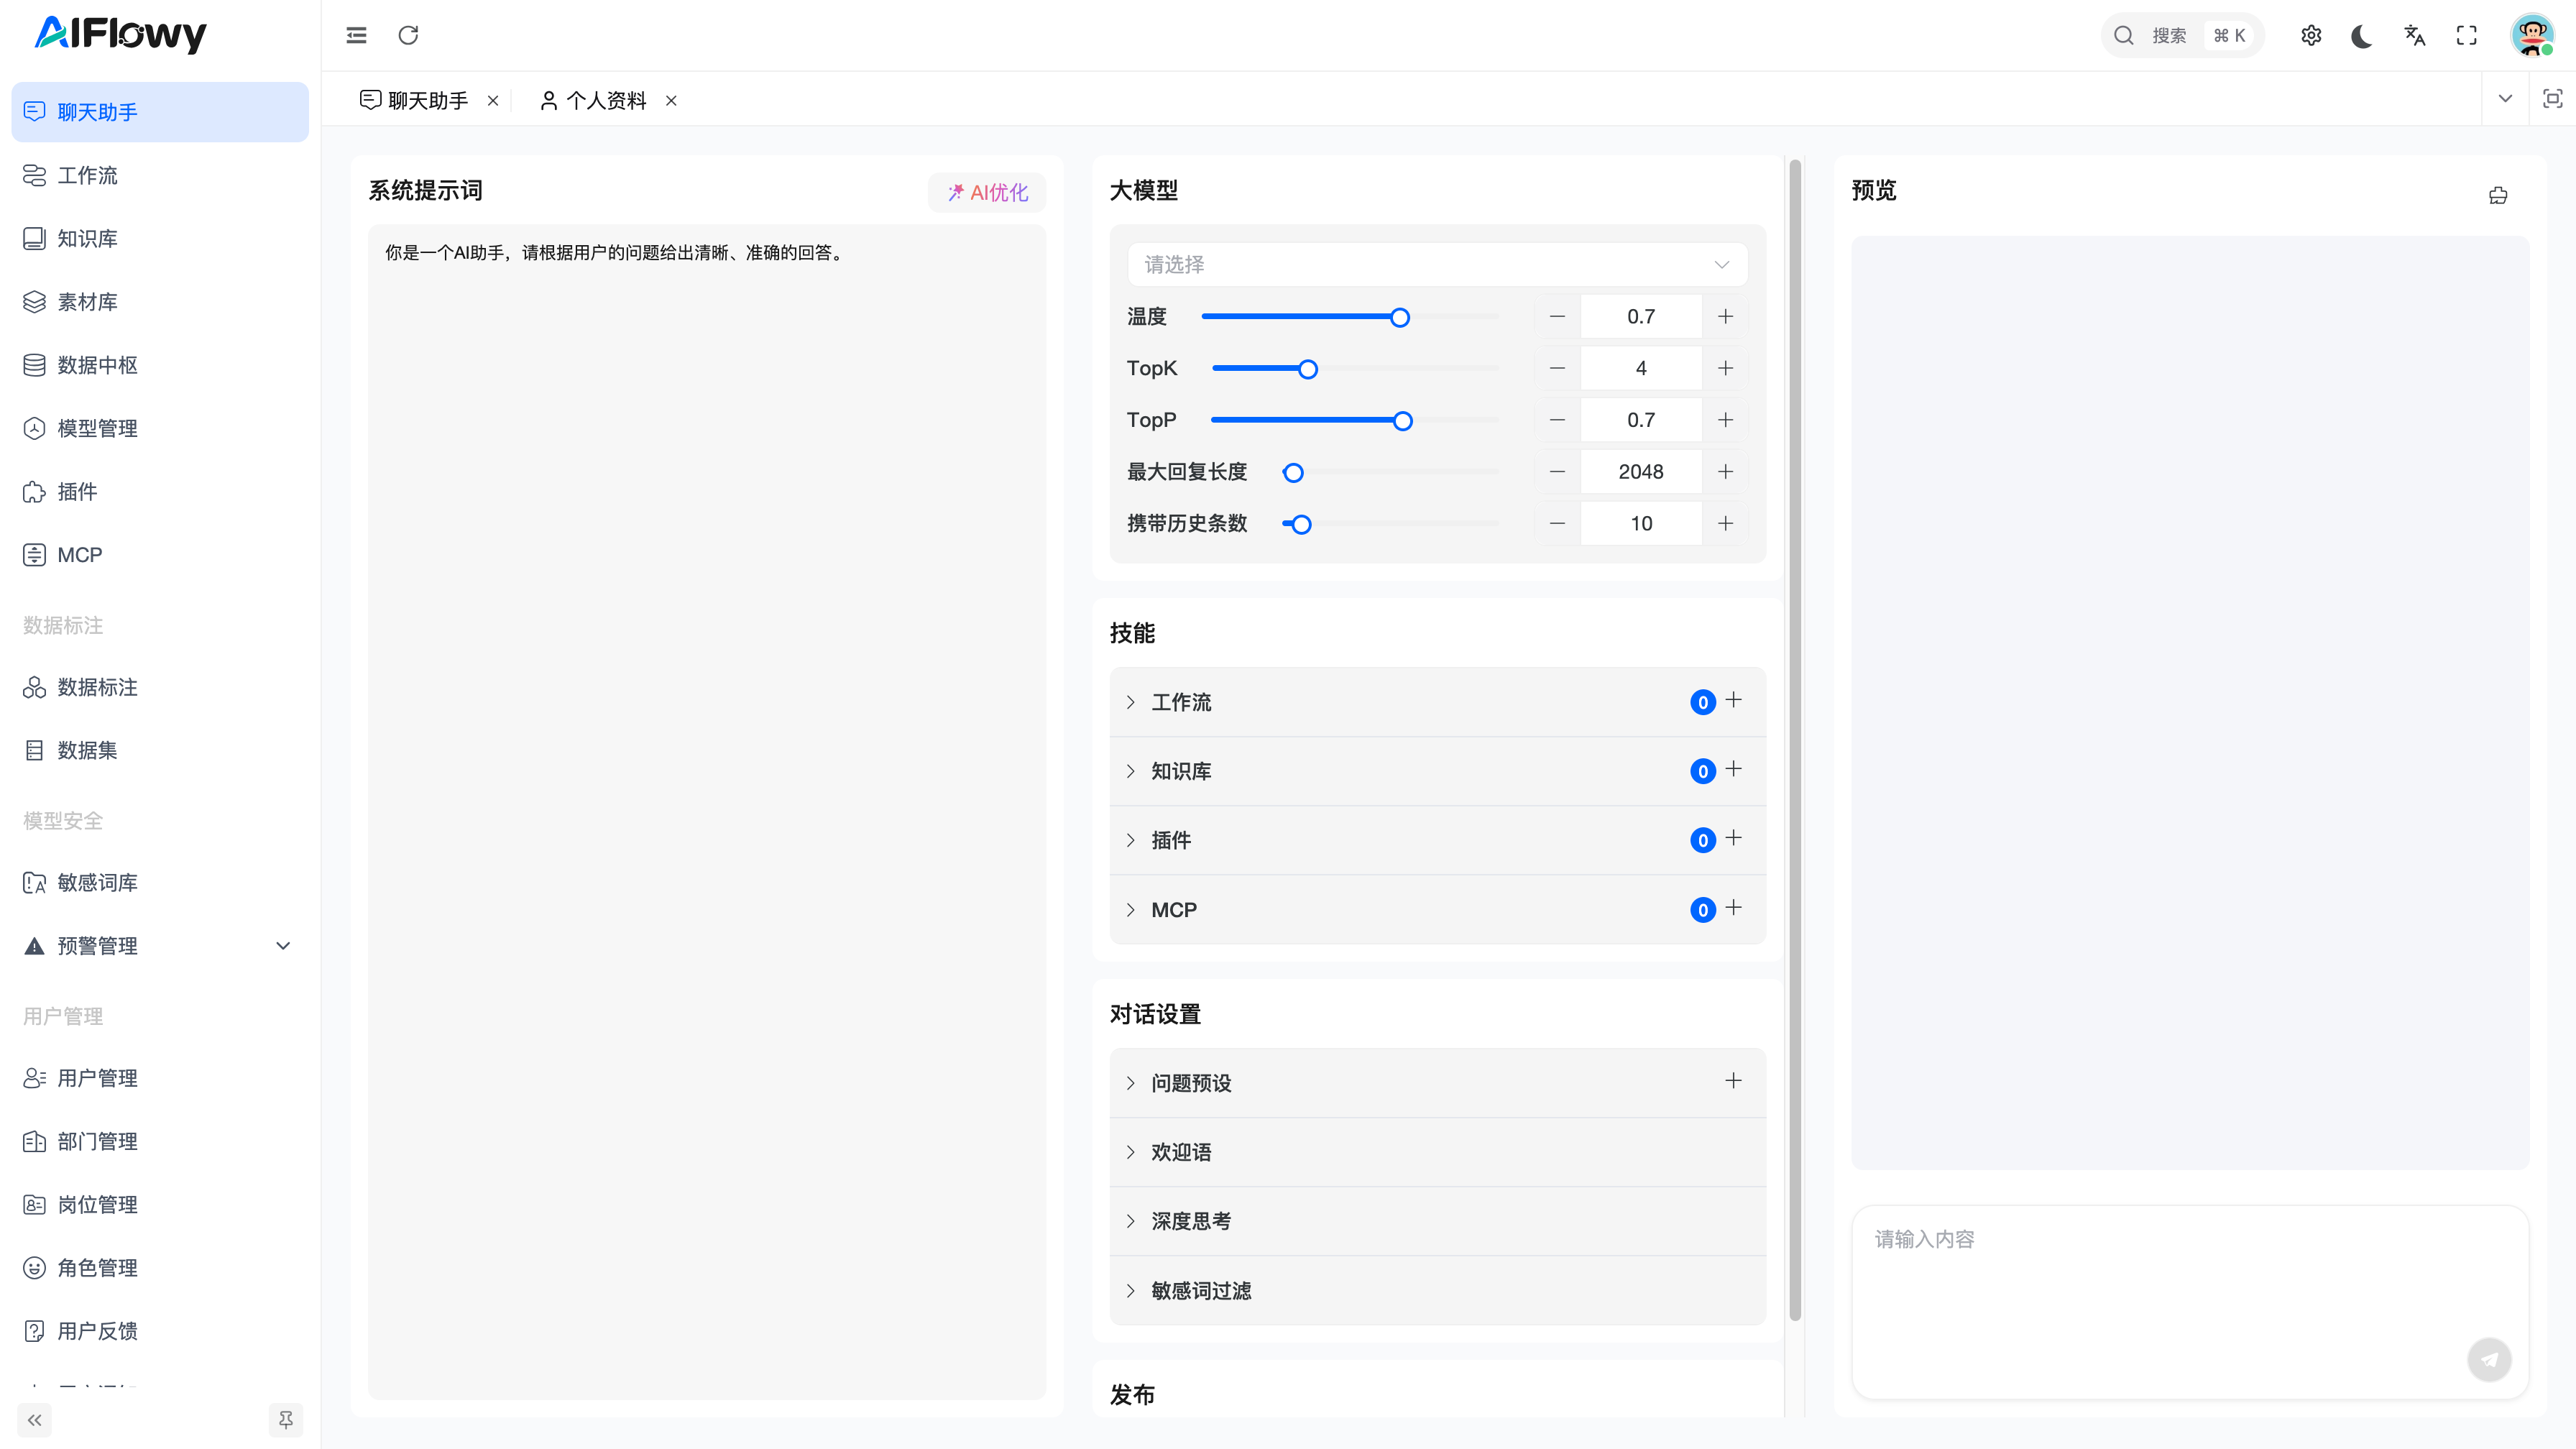Viewport: 2576px width, 1449px height.
Task: Toggle dark mode with the moon icon
Action: pos(2362,36)
